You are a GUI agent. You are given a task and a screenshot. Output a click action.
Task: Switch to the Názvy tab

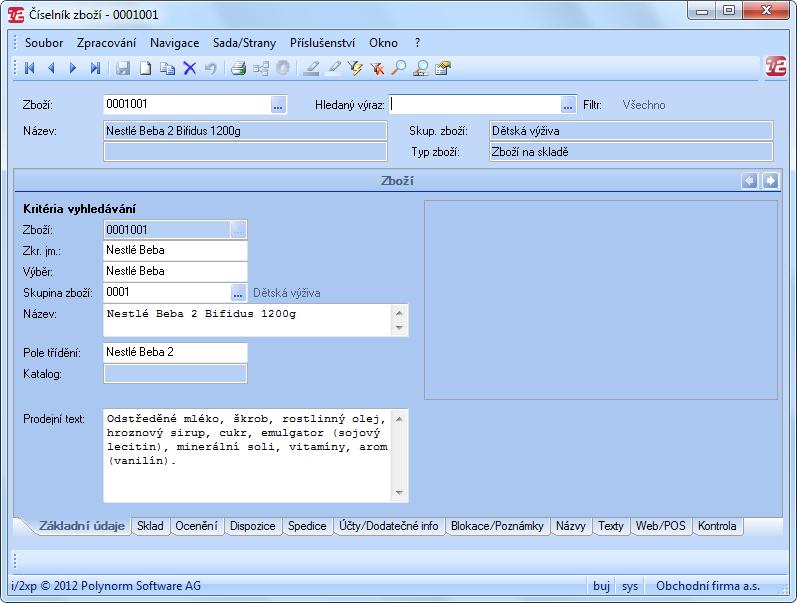[x=571, y=526]
